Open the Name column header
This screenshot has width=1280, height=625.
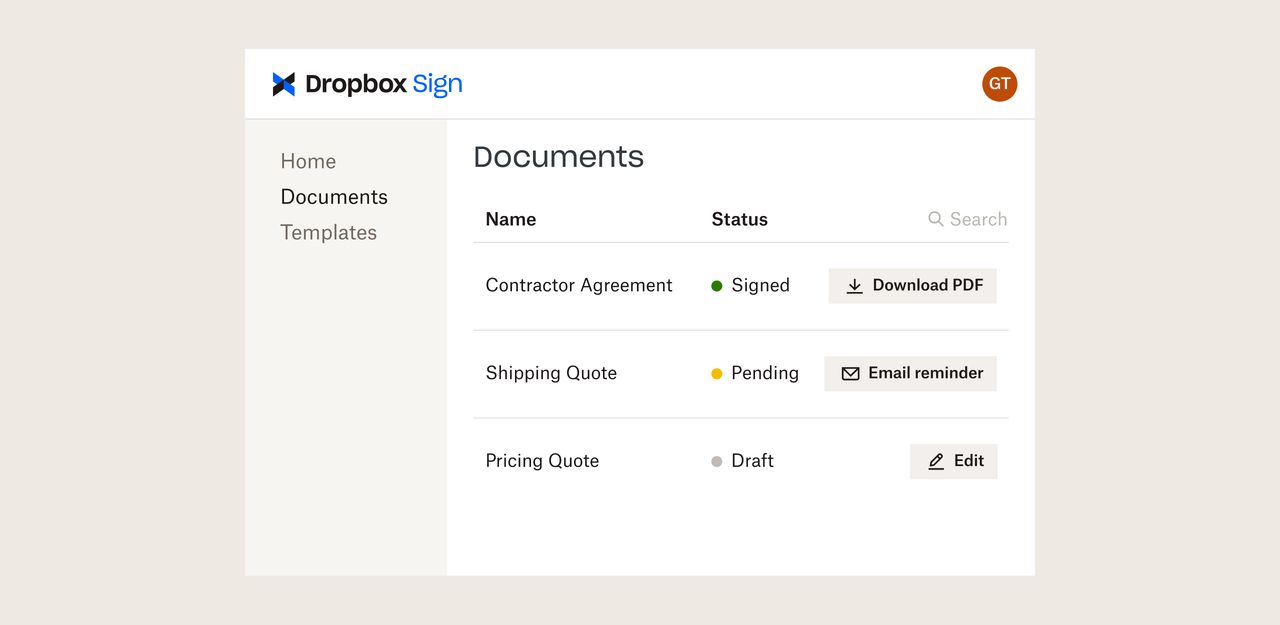511,219
